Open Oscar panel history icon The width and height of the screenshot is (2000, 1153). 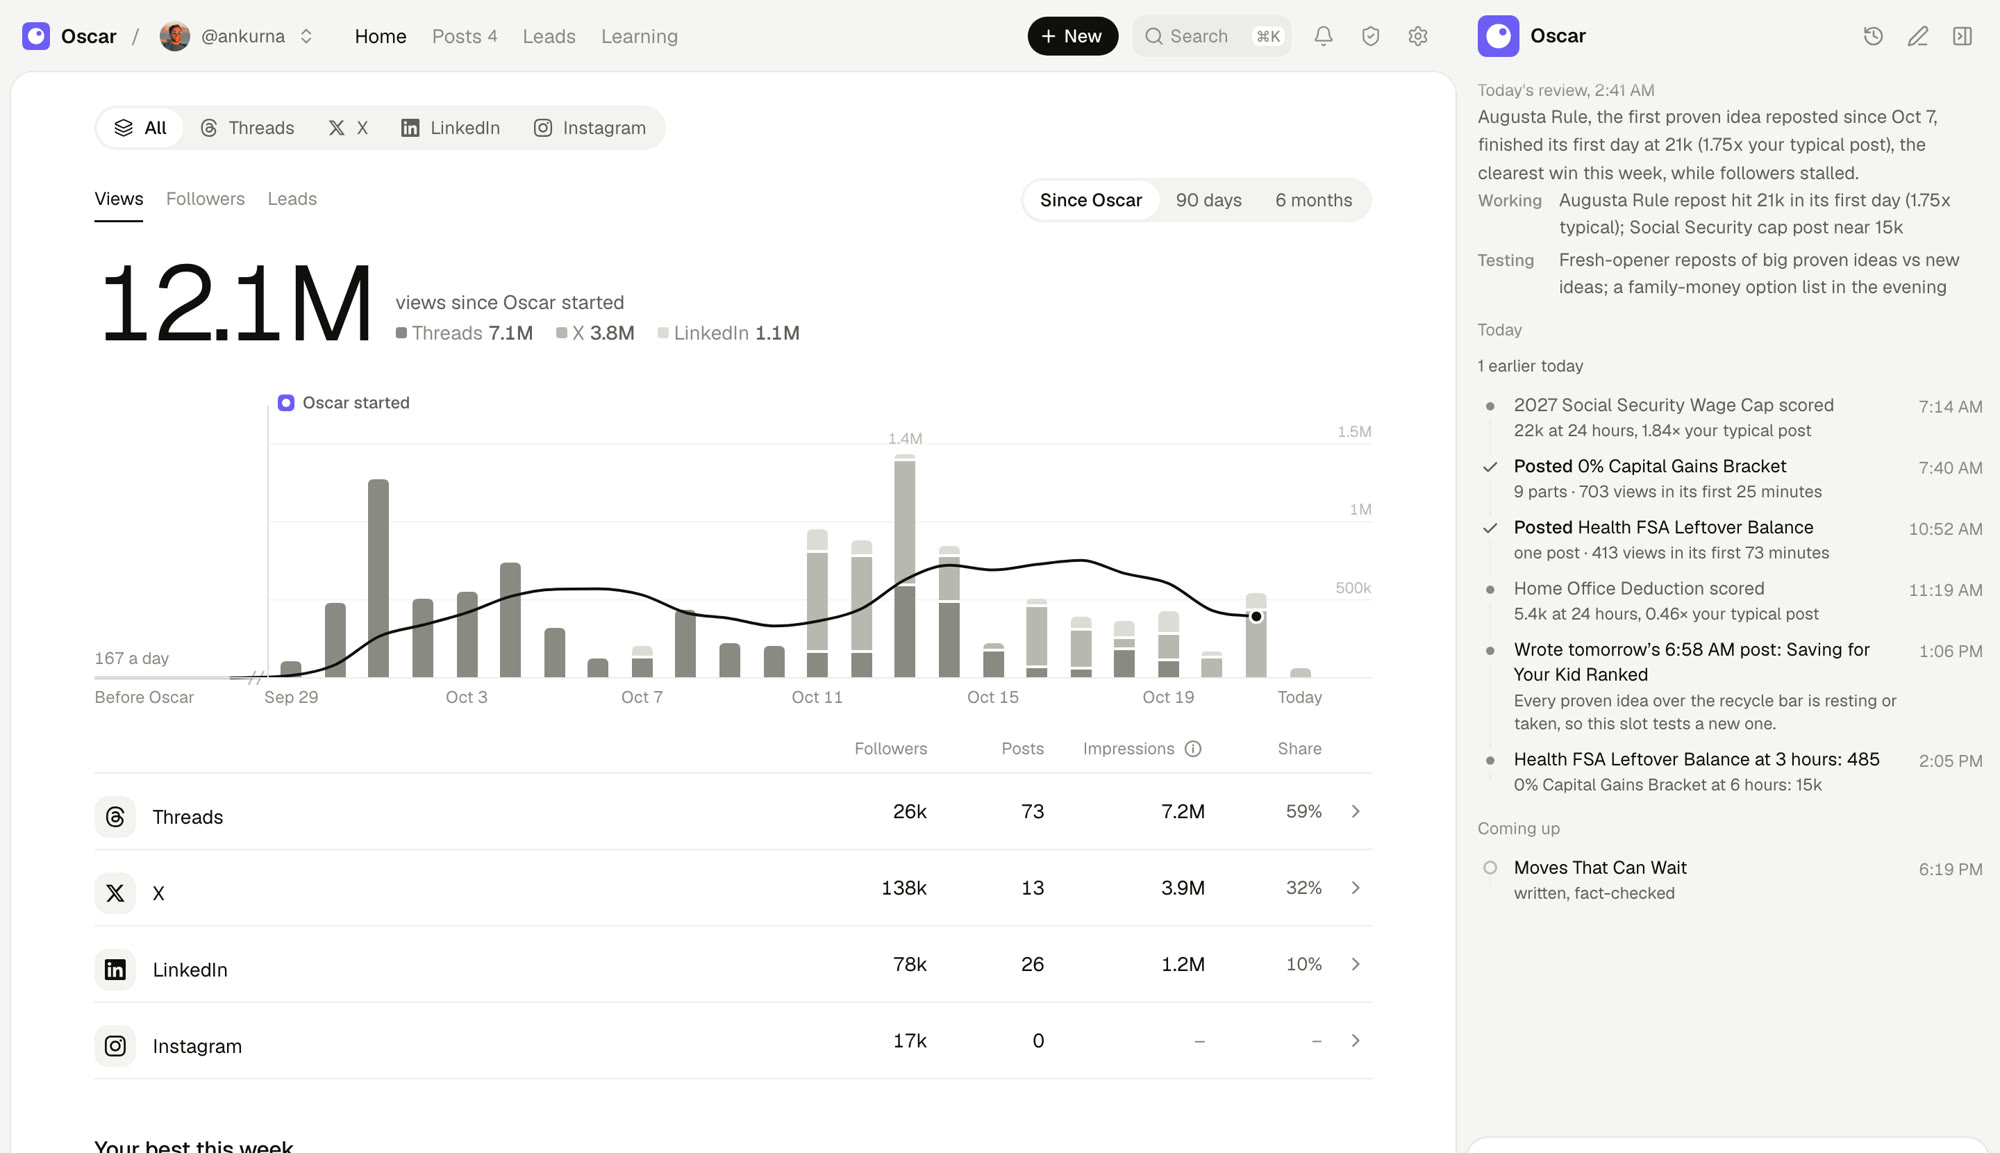1873,36
